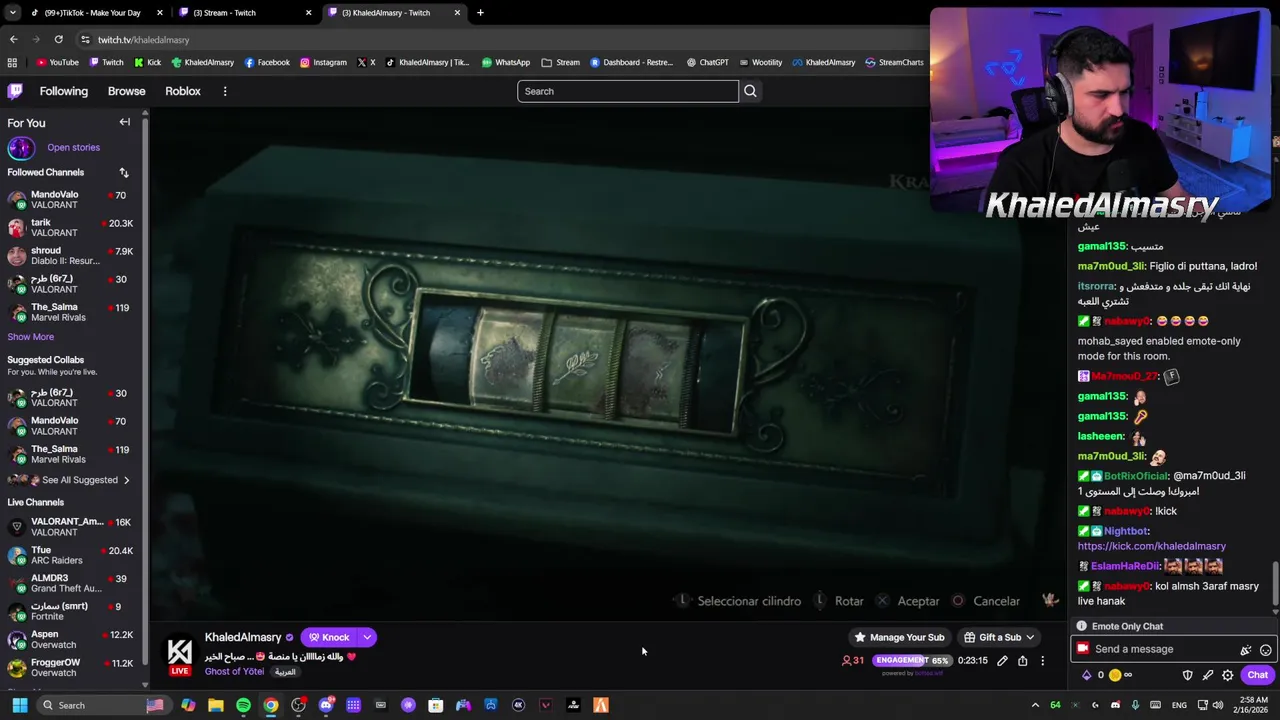Focus the browser address bar
This screenshot has width=1280, height=720.
pyautogui.click(x=500, y=39)
